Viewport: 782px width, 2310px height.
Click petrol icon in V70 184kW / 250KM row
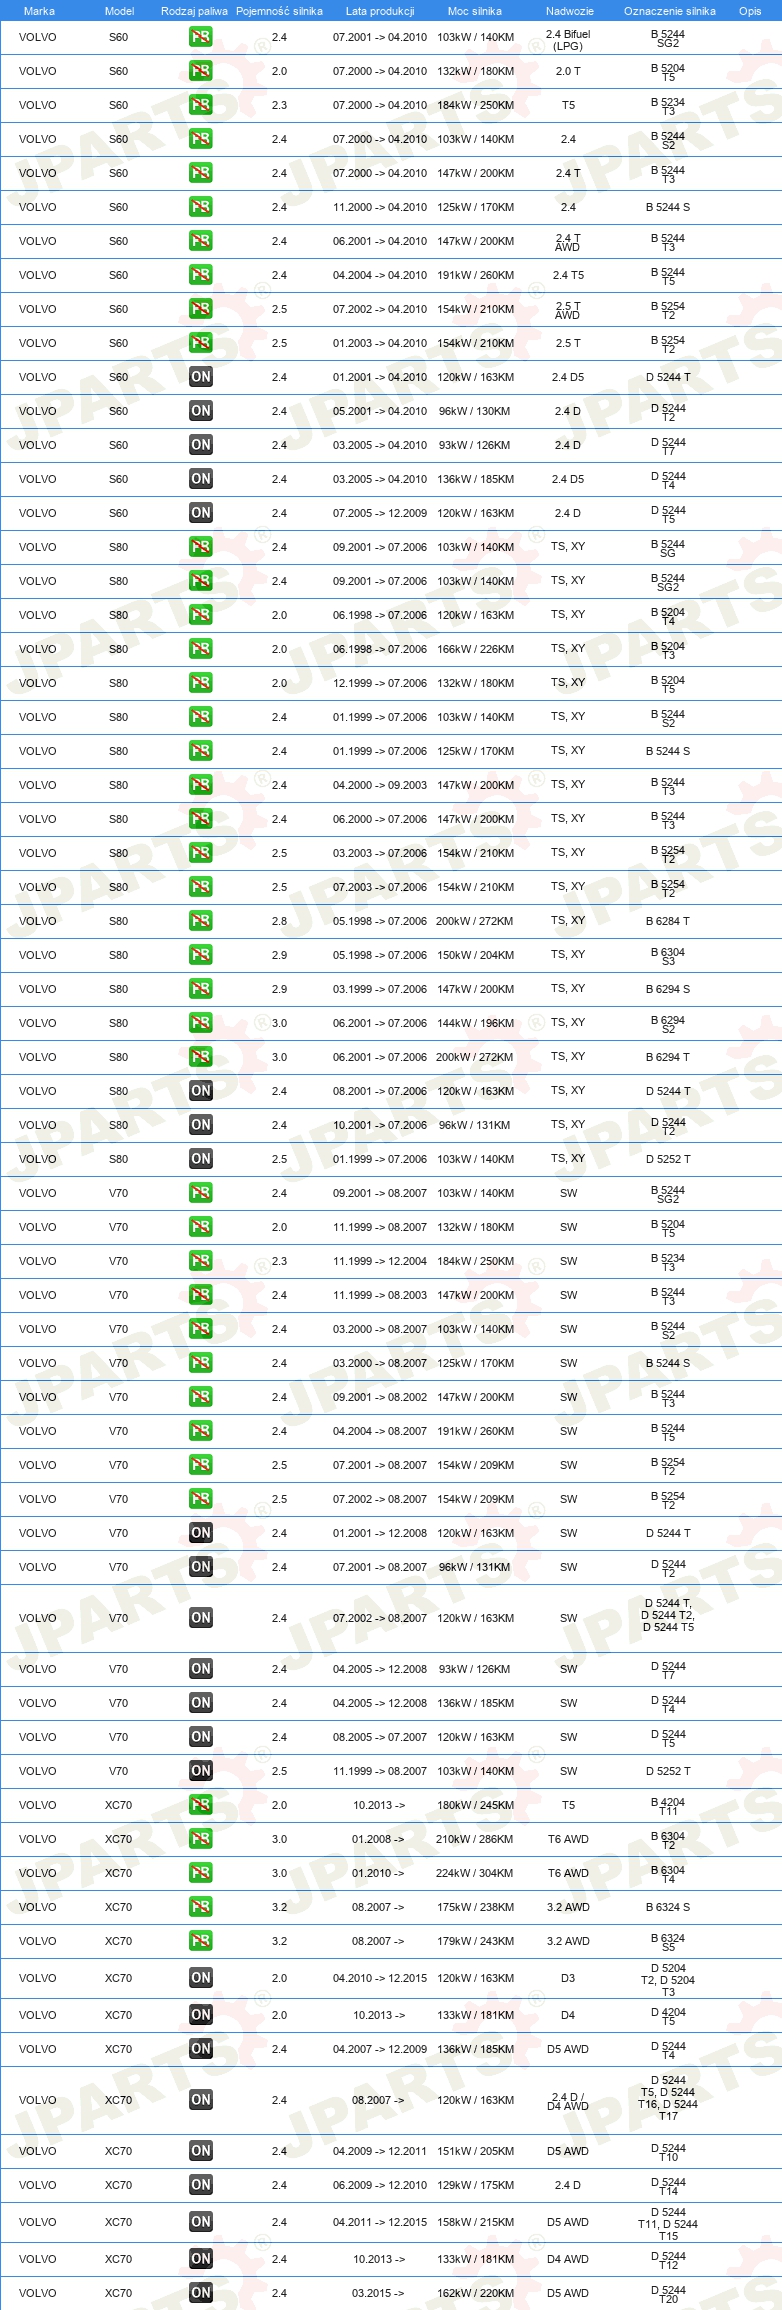(200, 1261)
